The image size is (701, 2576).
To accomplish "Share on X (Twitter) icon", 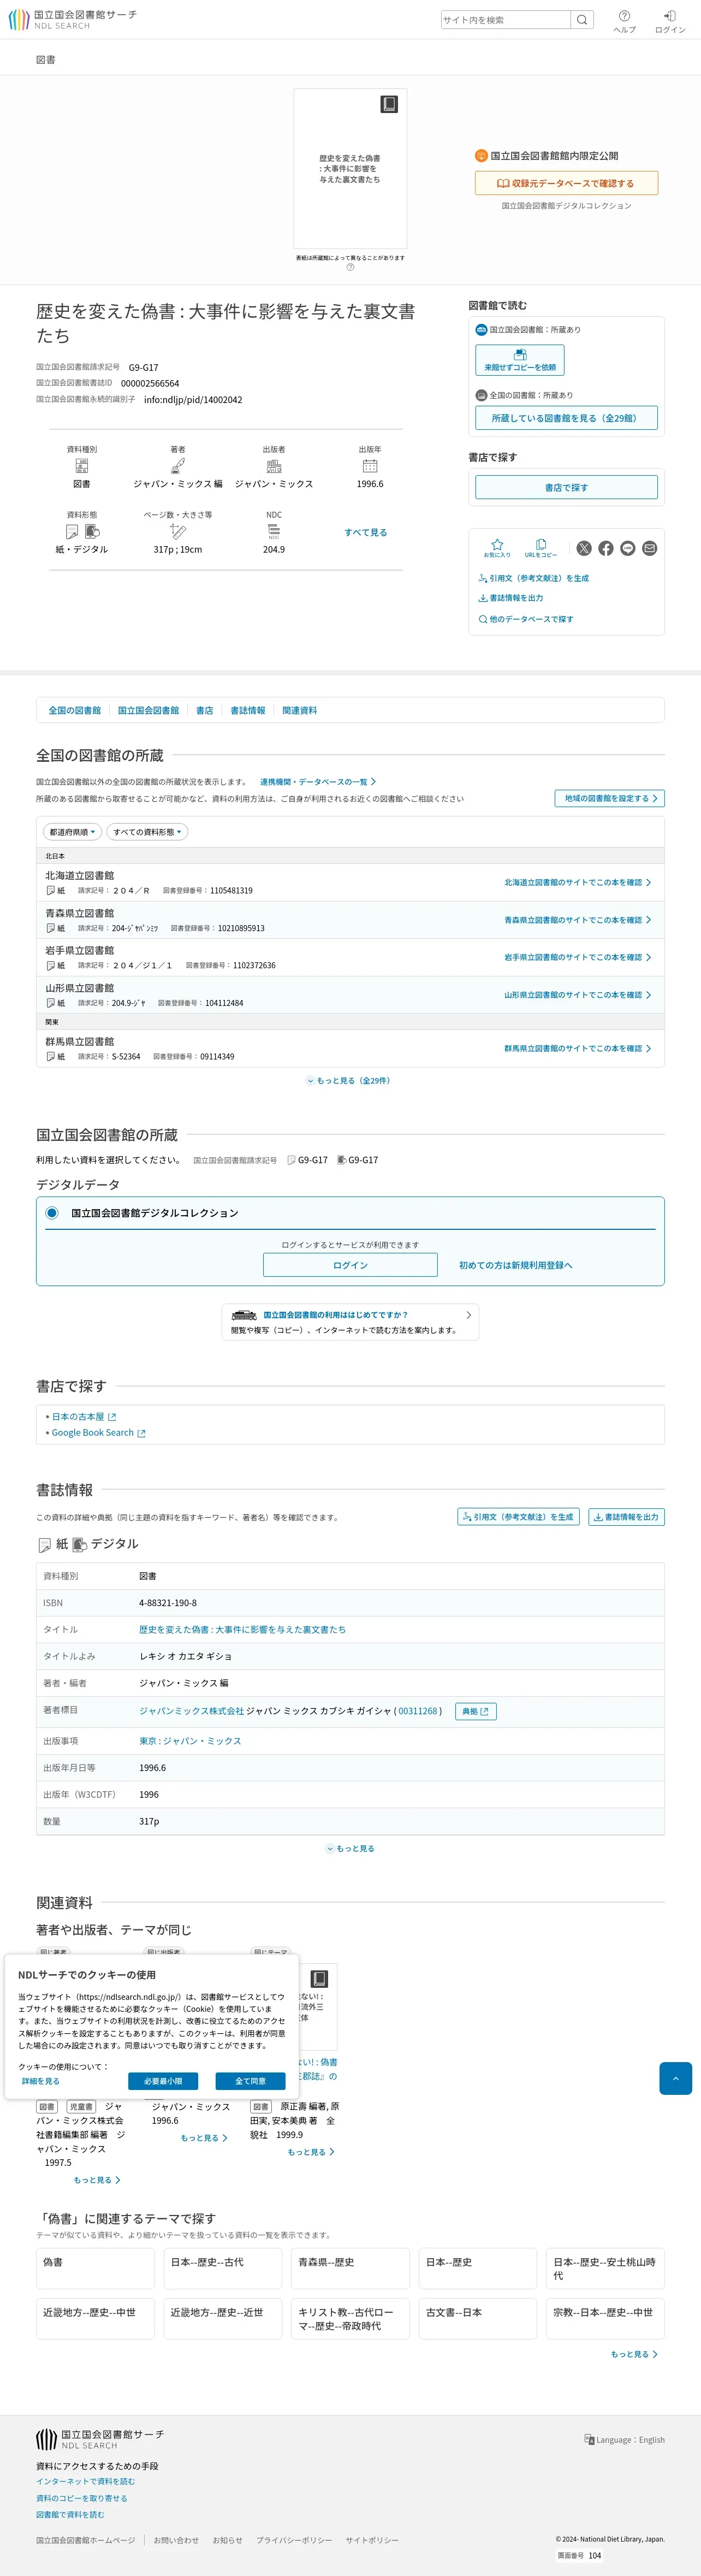I will pos(584,548).
